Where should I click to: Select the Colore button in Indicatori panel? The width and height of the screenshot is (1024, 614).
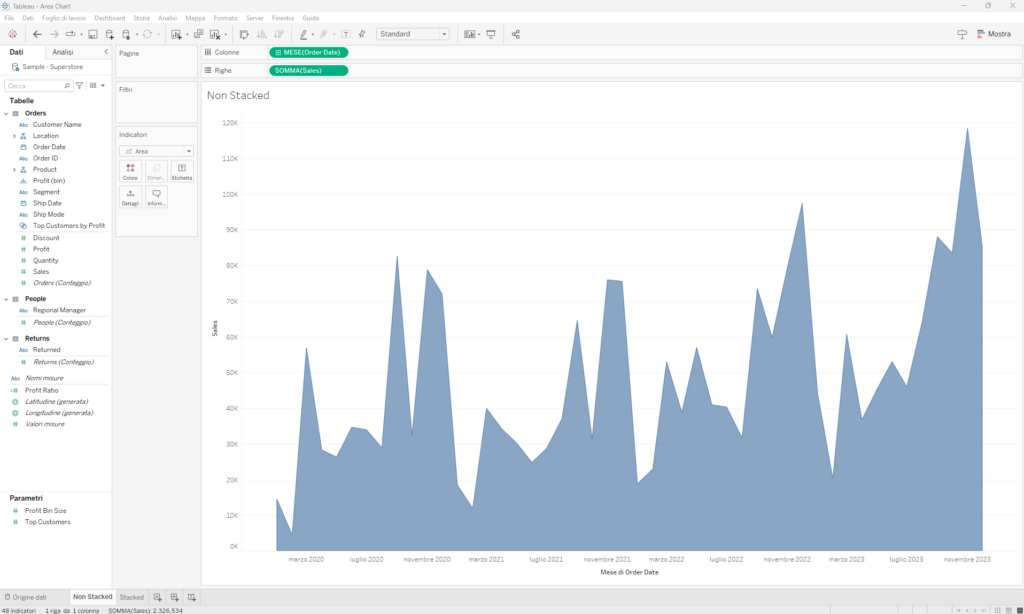130,169
